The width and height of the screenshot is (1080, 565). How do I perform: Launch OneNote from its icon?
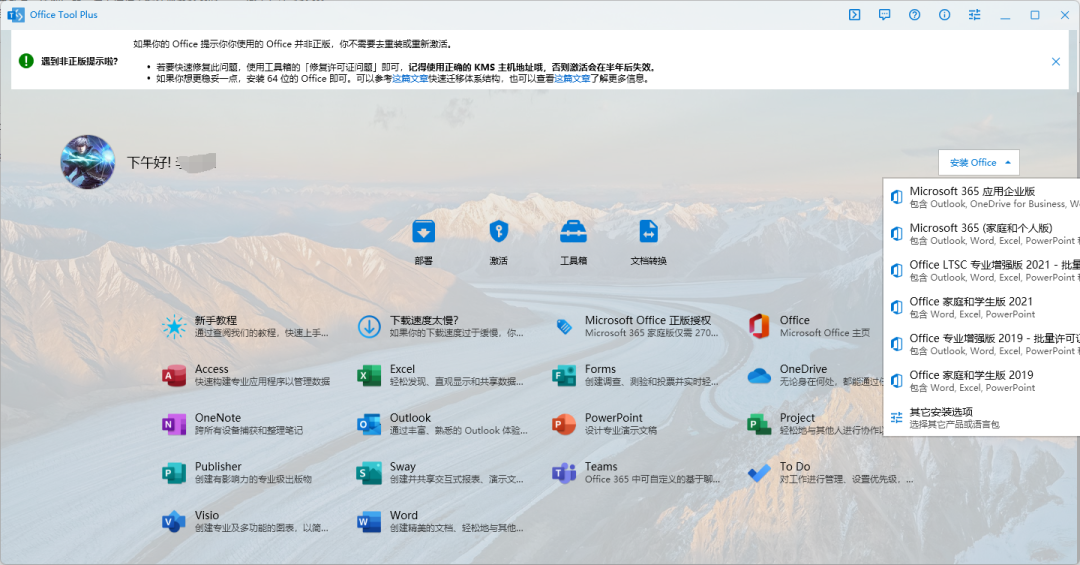point(174,424)
